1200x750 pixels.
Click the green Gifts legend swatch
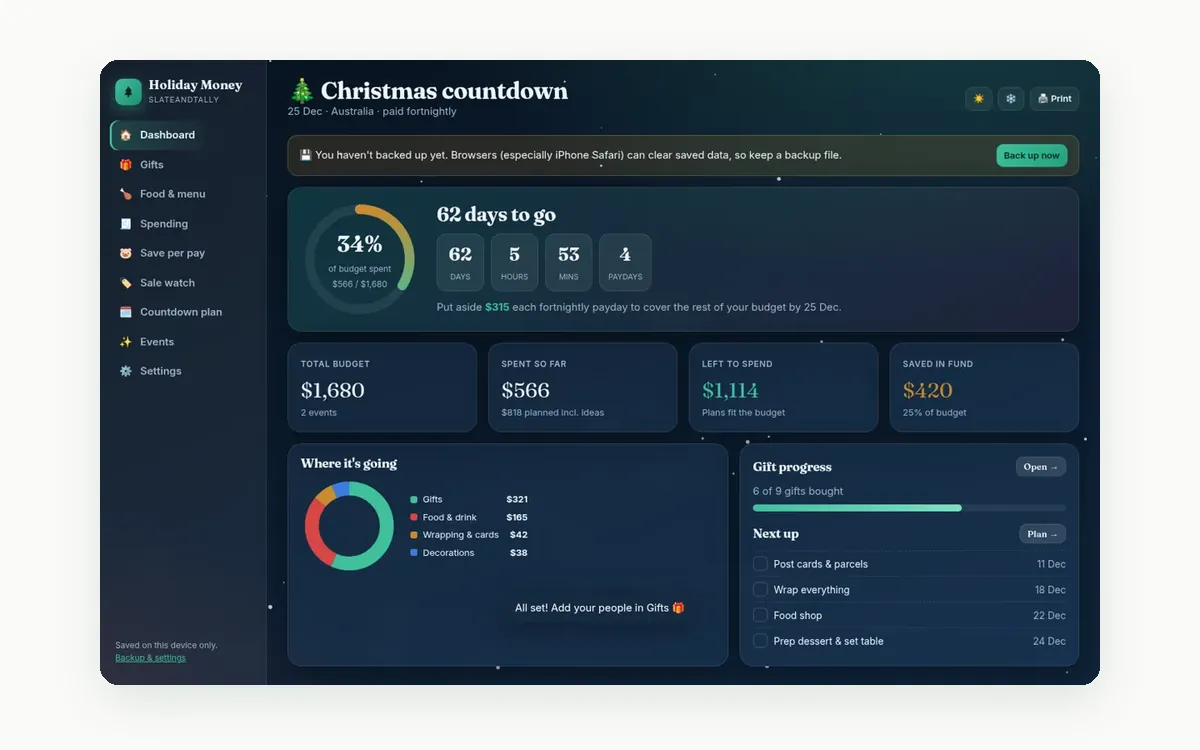click(x=414, y=499)
